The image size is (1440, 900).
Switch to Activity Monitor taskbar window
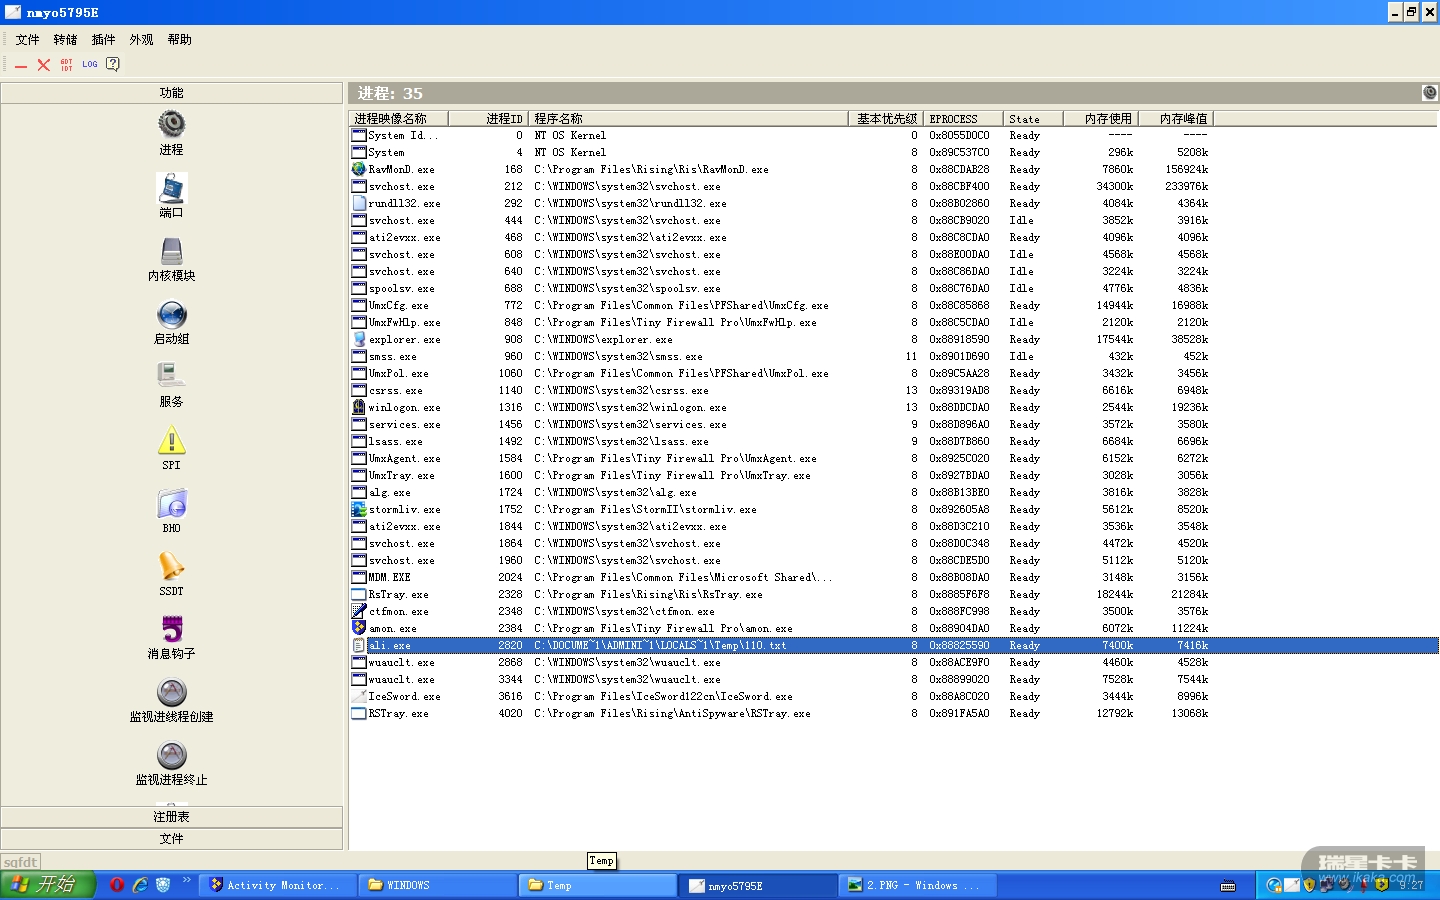(277, 885)
